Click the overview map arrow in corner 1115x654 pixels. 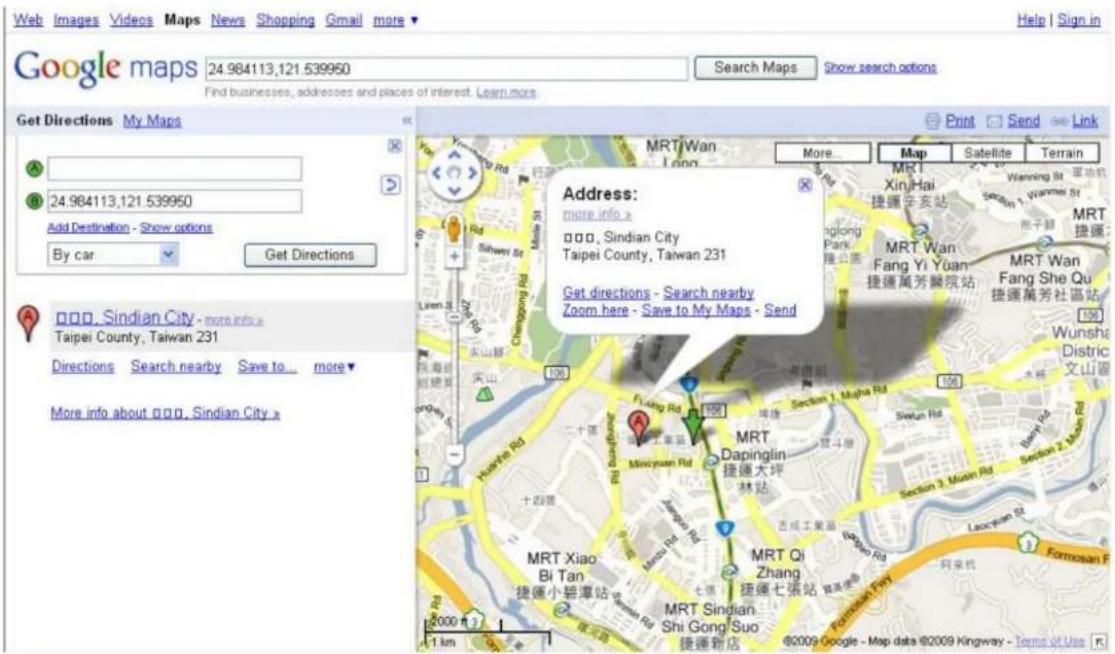1099,642
